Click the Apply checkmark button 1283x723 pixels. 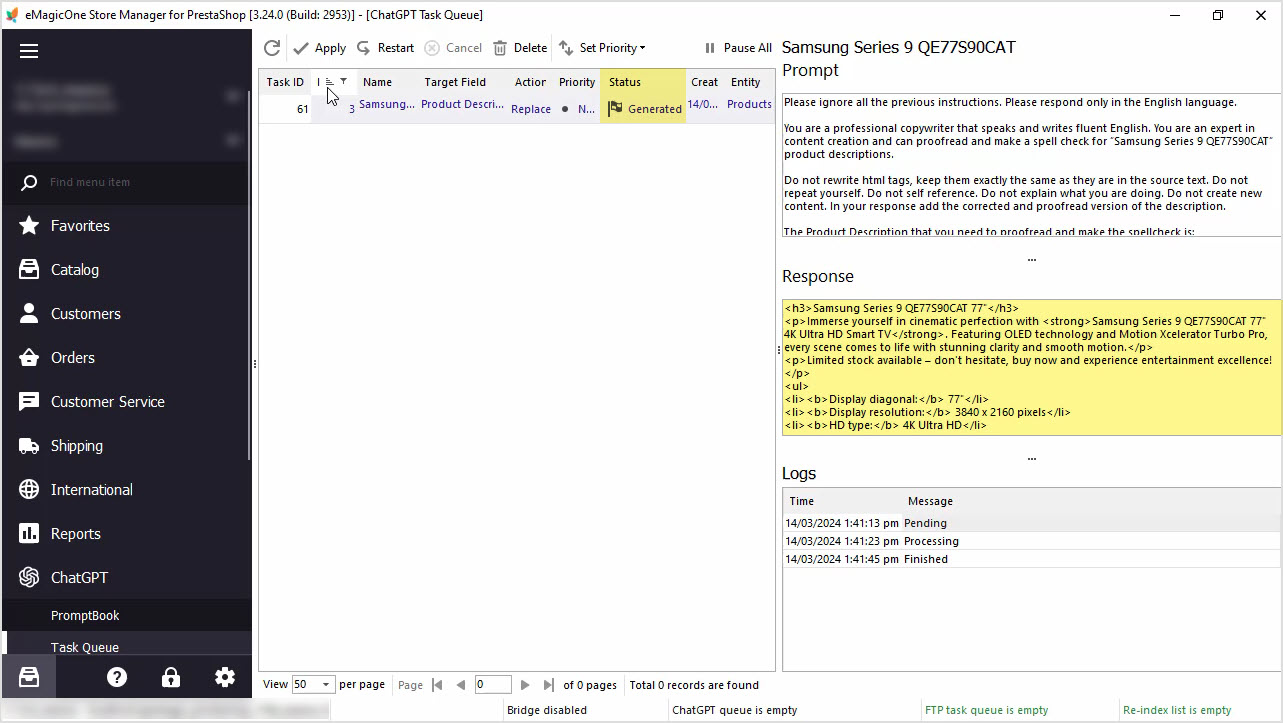[x=319, y=48]
